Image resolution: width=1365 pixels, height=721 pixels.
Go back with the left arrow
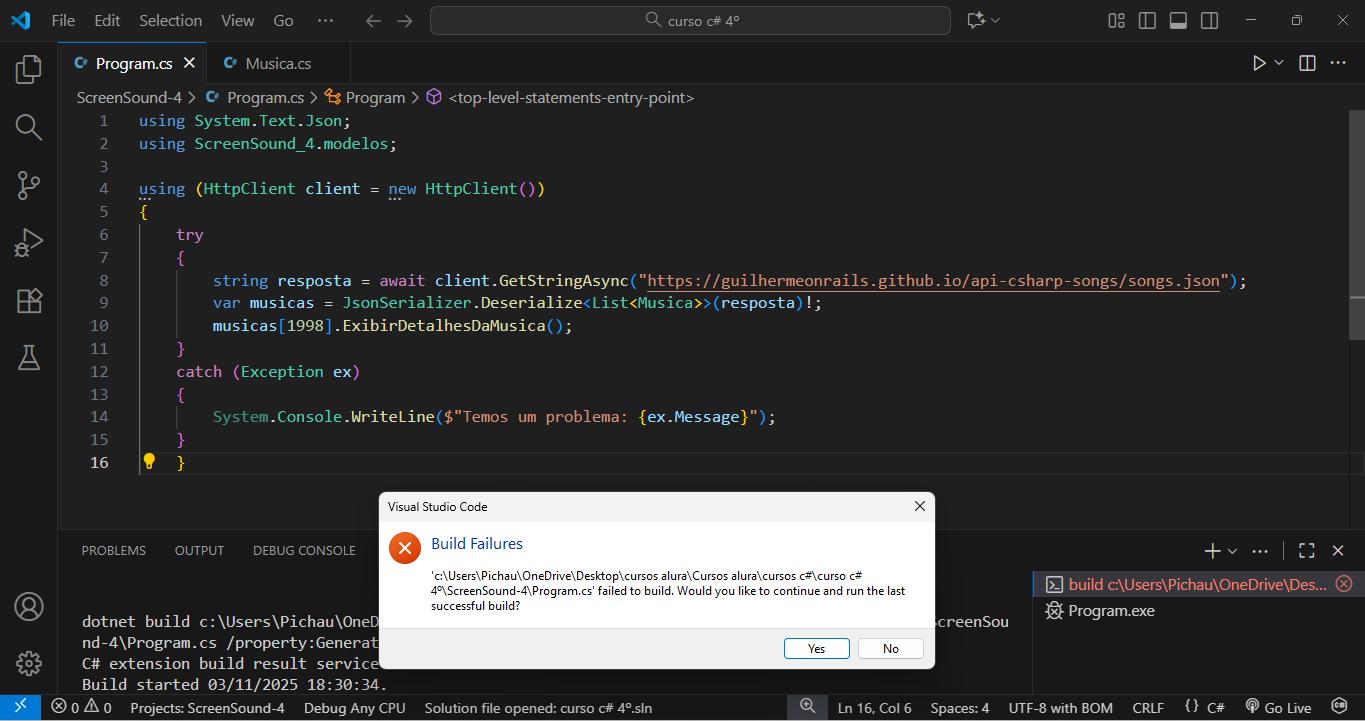point(374,20)
